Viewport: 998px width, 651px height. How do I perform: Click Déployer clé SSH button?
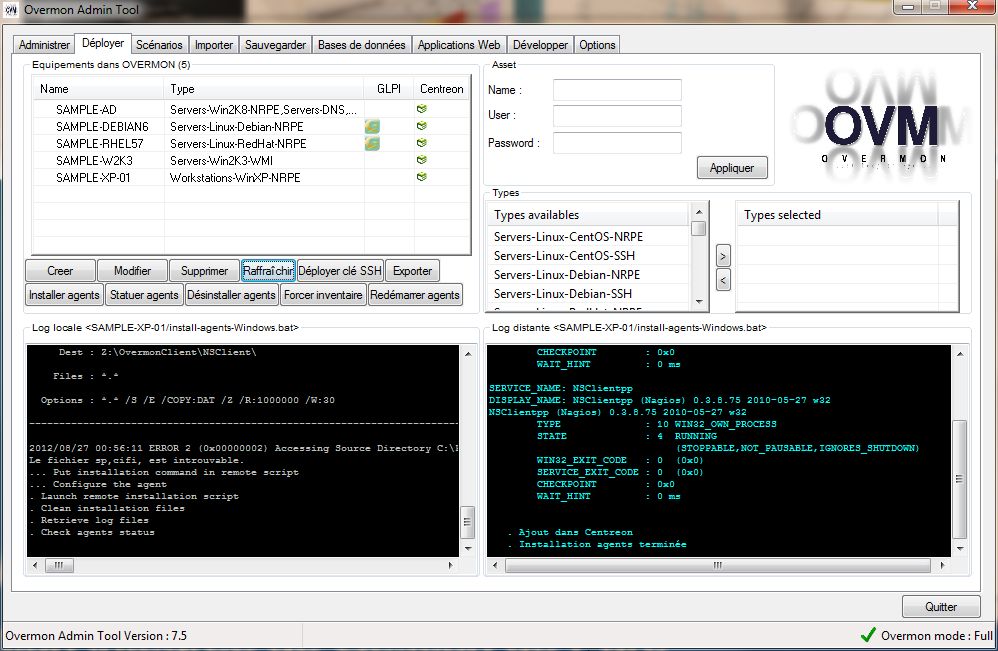pos(340,270)
